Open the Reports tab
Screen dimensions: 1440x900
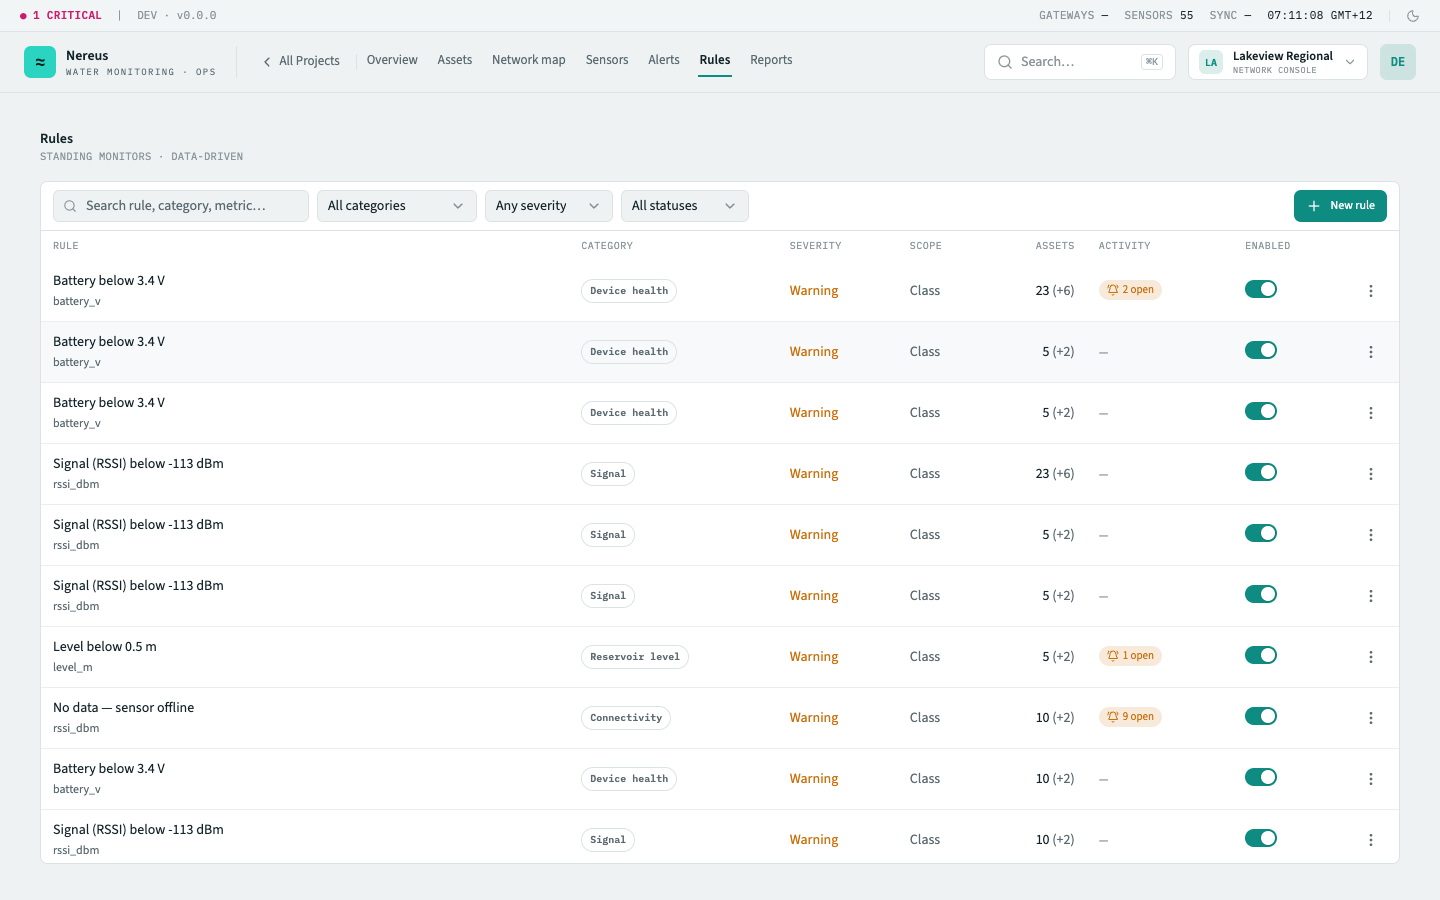point(771,60)
